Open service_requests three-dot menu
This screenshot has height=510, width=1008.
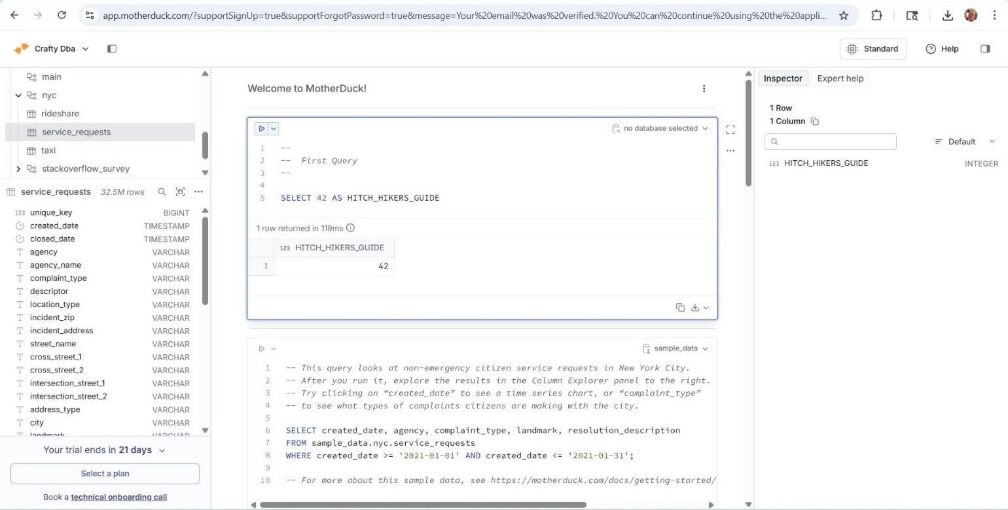click(x=199, y=192)
